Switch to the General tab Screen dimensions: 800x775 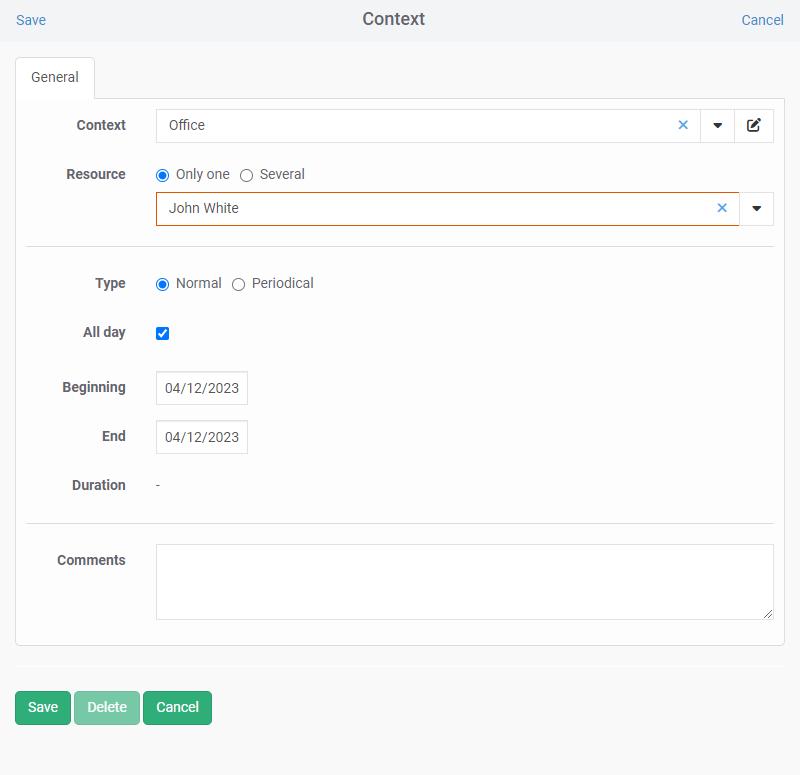tap(55, 77)
